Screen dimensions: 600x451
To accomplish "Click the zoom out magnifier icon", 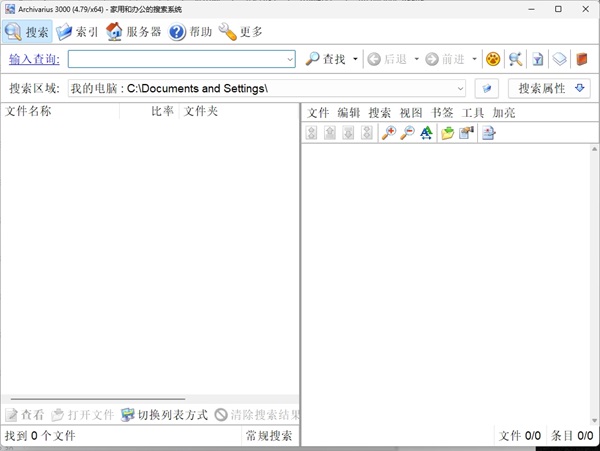I will point(408,133).
